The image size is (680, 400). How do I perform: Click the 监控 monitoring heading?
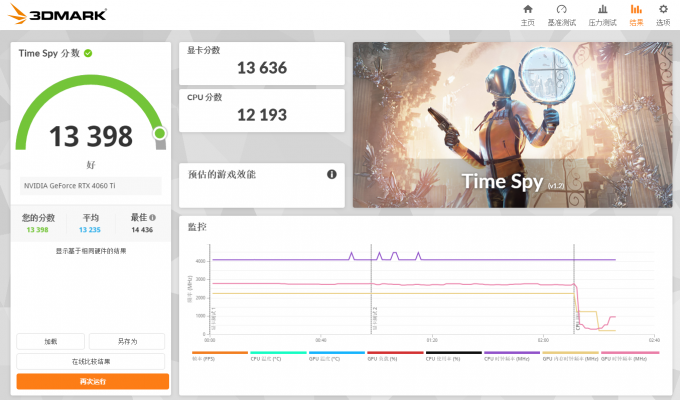[x=197, y=227]
